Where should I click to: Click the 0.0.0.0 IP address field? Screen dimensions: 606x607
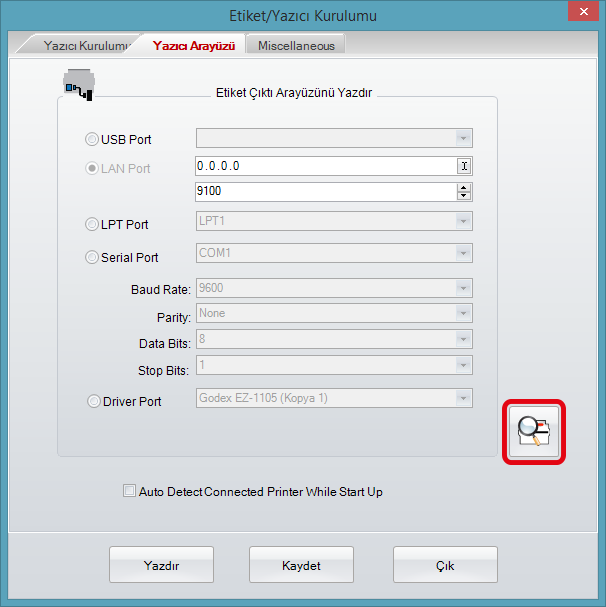325,166
